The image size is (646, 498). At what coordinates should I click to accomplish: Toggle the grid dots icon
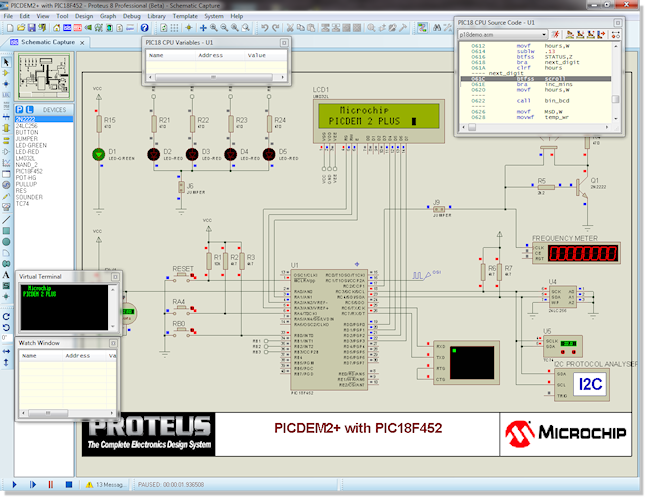[x=175, y=28]
